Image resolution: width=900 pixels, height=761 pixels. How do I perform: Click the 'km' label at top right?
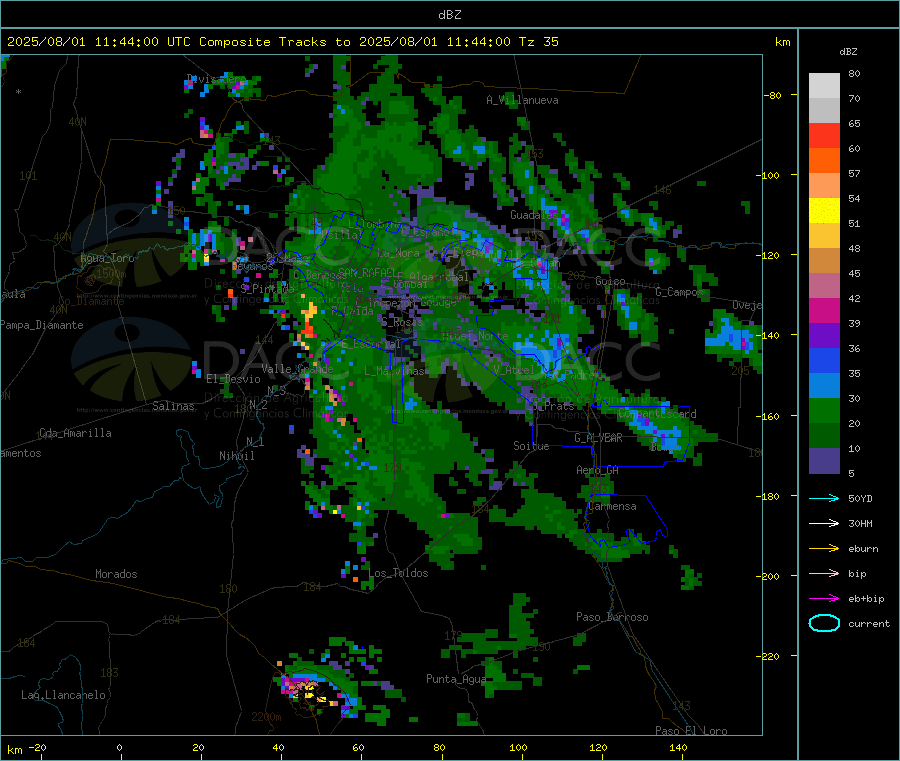782,42
